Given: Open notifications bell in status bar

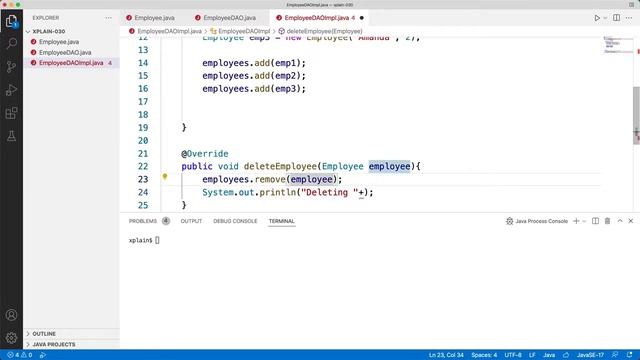Looking at the screenshot, I should (629, 355).
